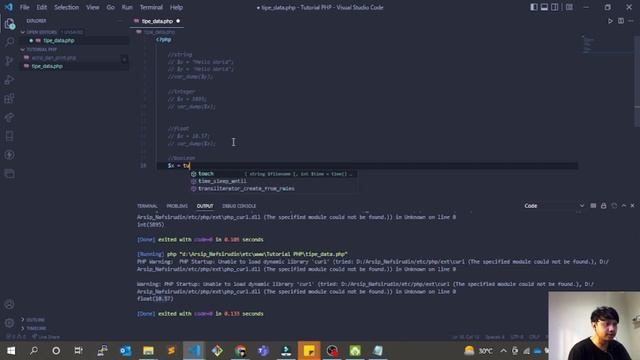Switch to the Debug Console tab
The width and height of the screenshot is (640, 360).
pos(239,206)
